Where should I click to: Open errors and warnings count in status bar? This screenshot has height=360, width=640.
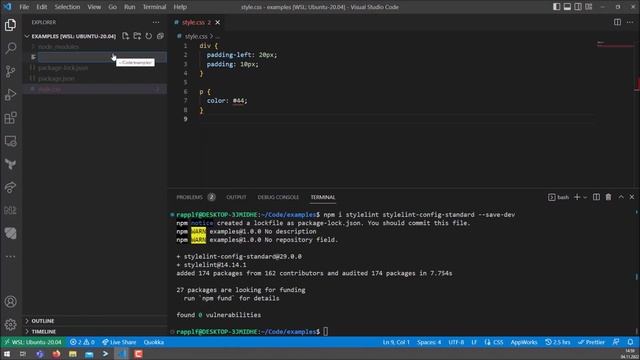82,342
